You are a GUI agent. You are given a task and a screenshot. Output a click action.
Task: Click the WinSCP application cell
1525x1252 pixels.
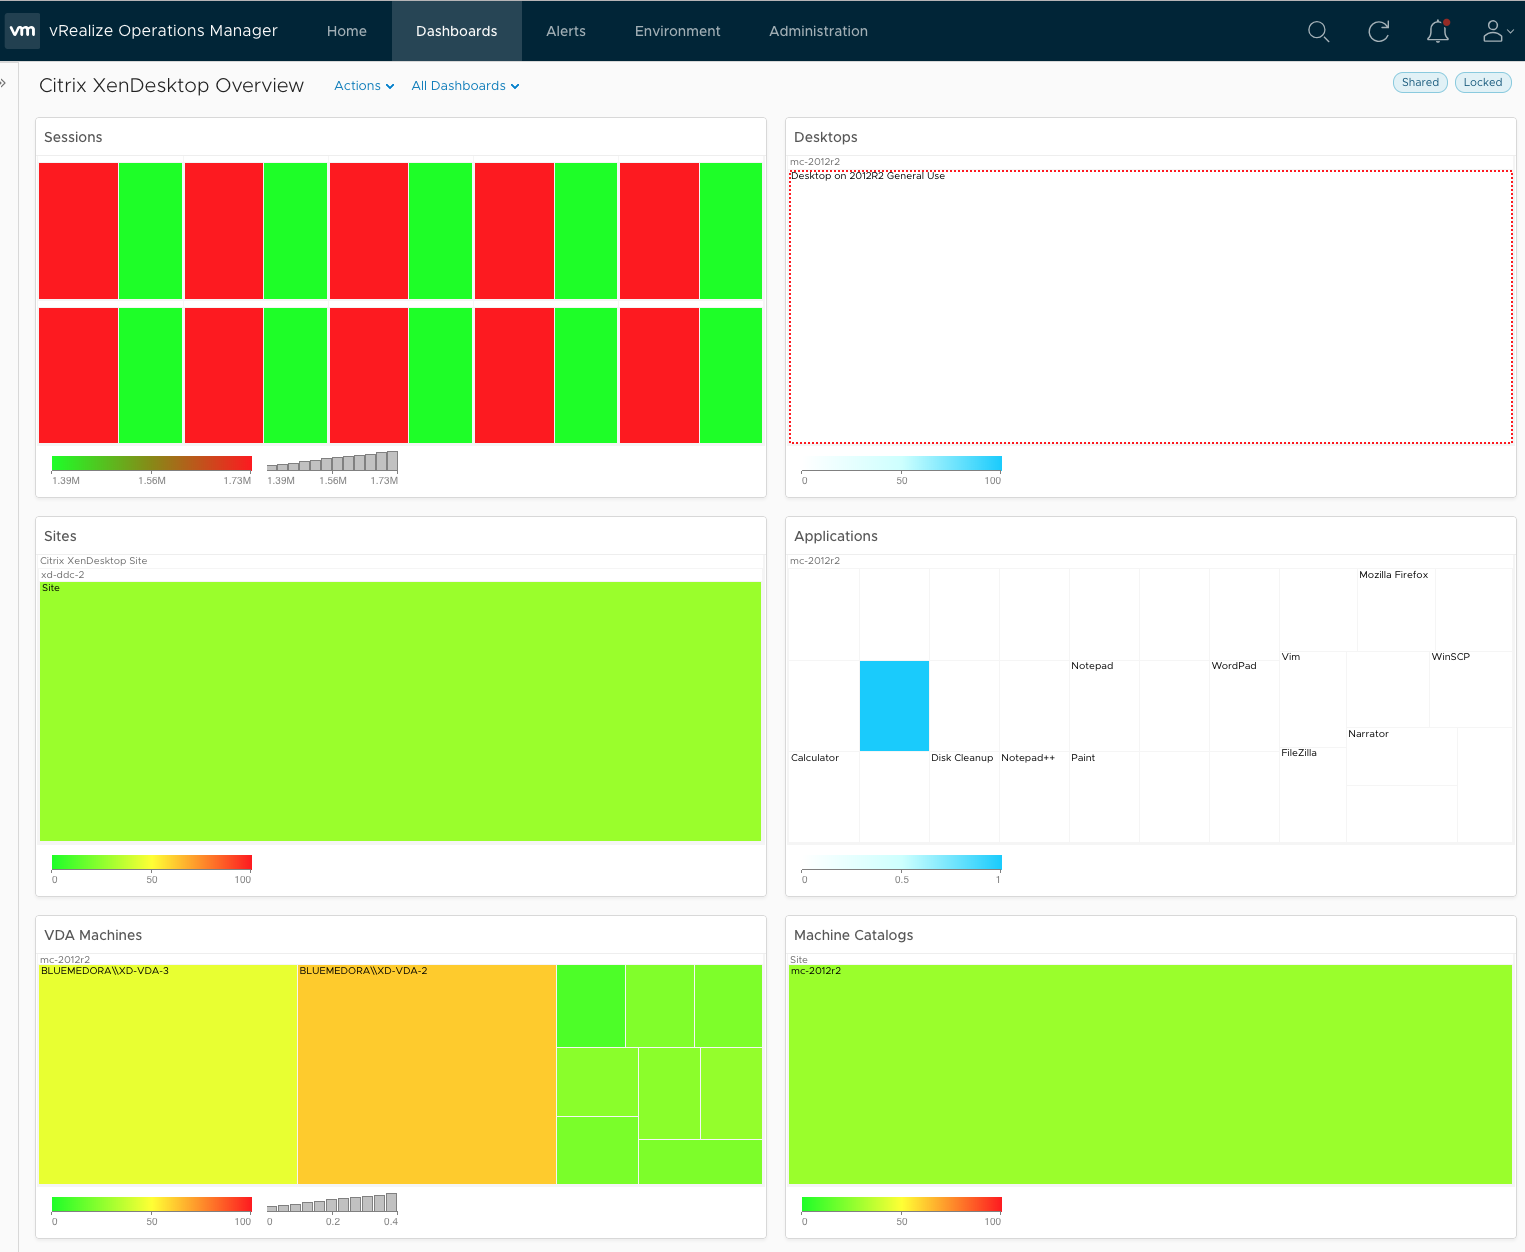point(1471,690)
